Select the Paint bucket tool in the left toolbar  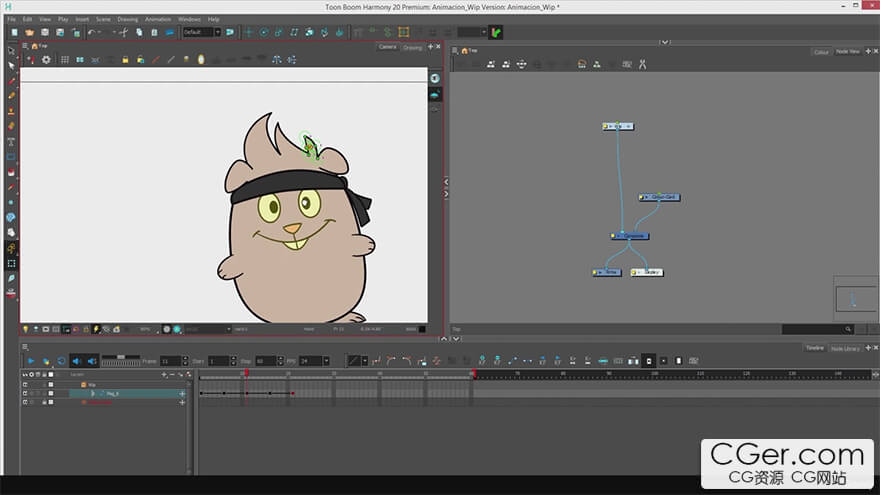coord(11,172)
